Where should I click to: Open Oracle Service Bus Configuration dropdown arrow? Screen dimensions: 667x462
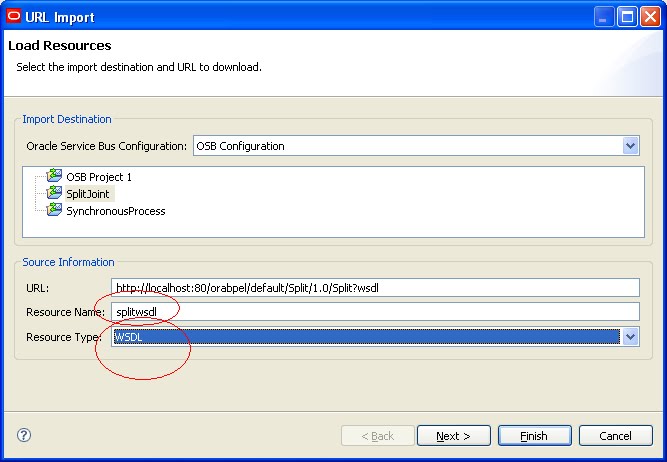(630, 146)
